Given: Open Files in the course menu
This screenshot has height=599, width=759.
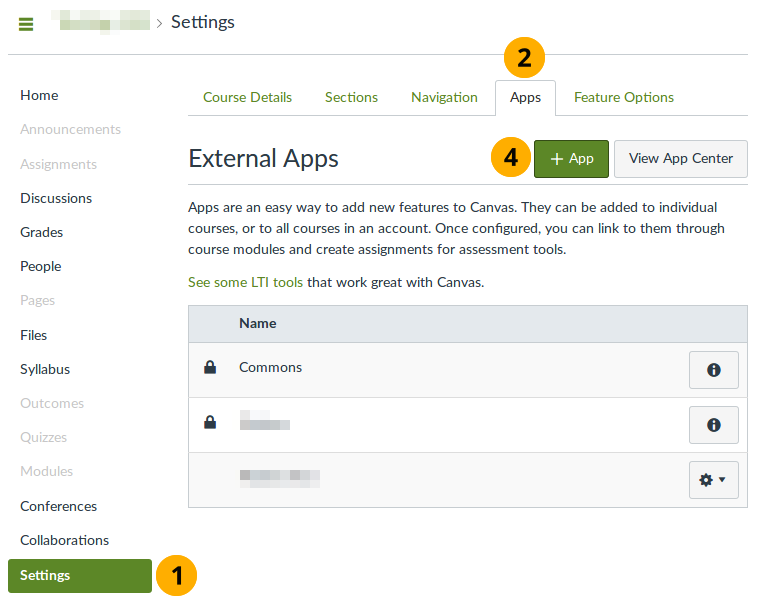Looking at the screenshot, I should 33,335.
